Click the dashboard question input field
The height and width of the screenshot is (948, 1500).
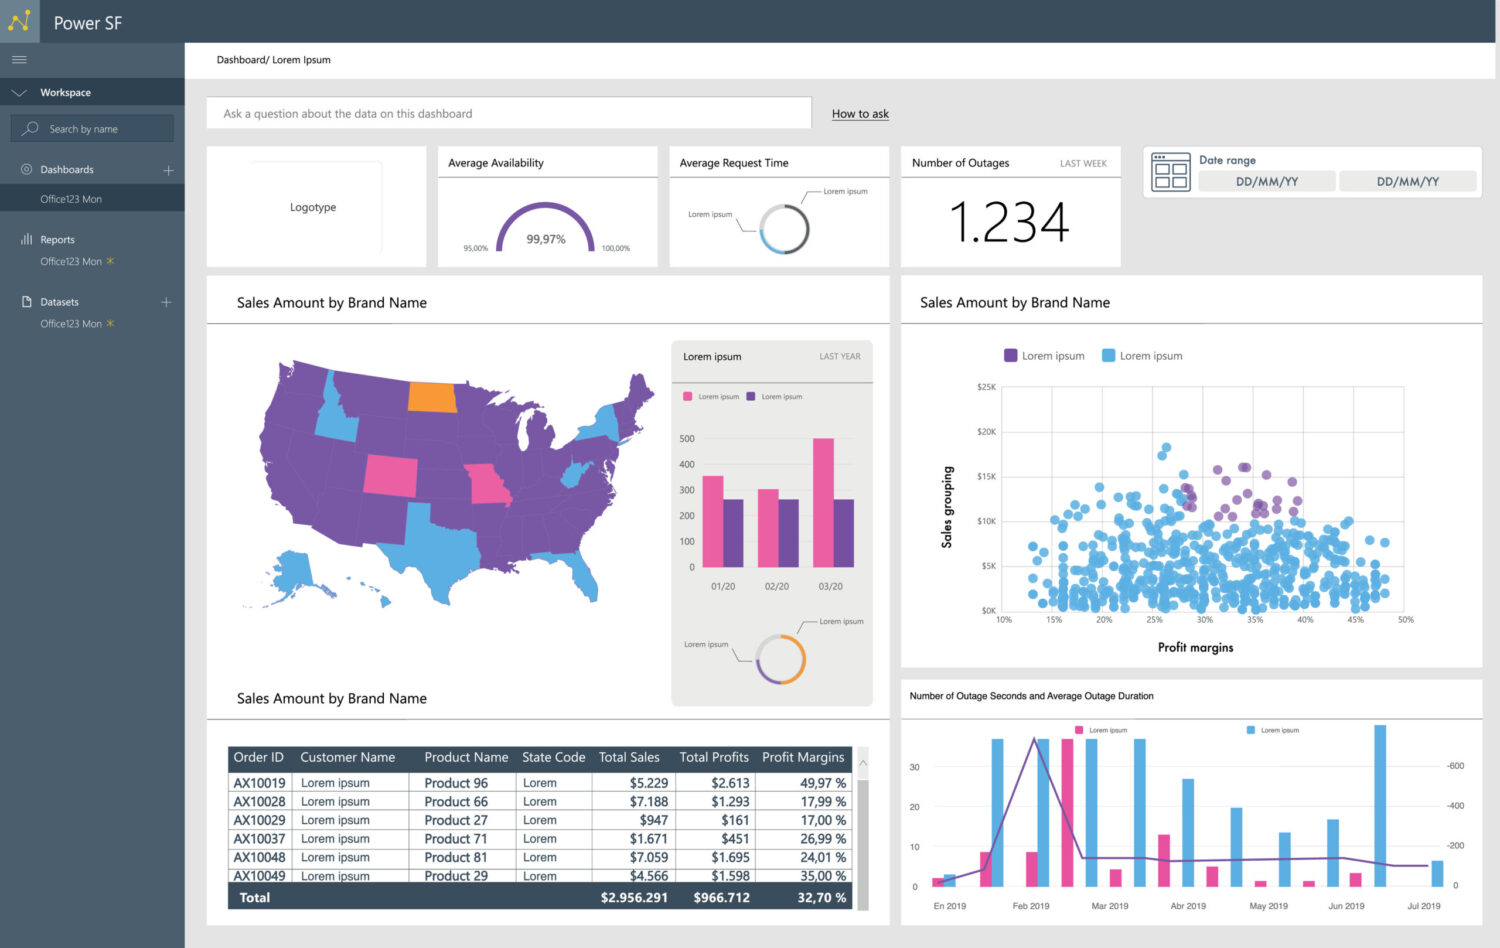click(x=509, y=113)
